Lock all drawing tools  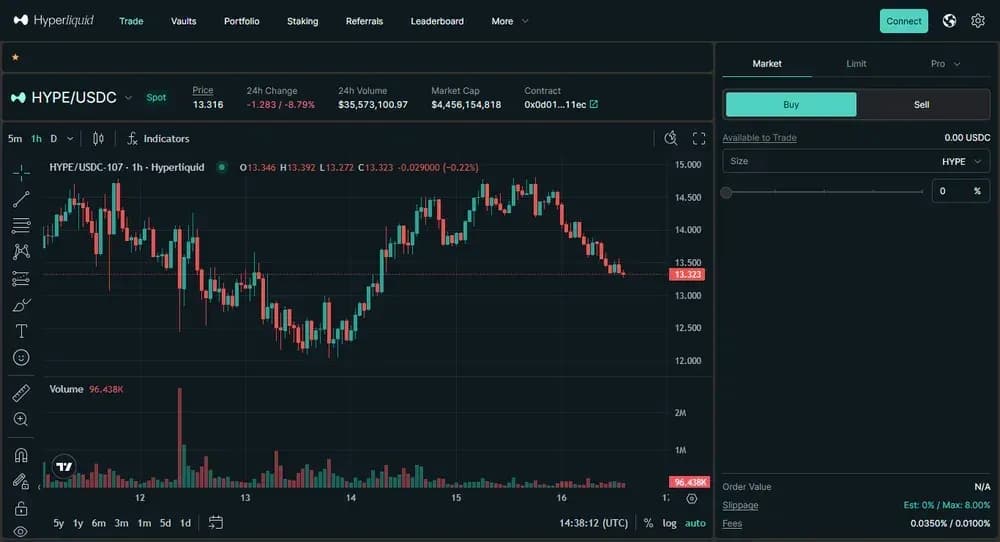pyautogui.click(x=21, y=508)
